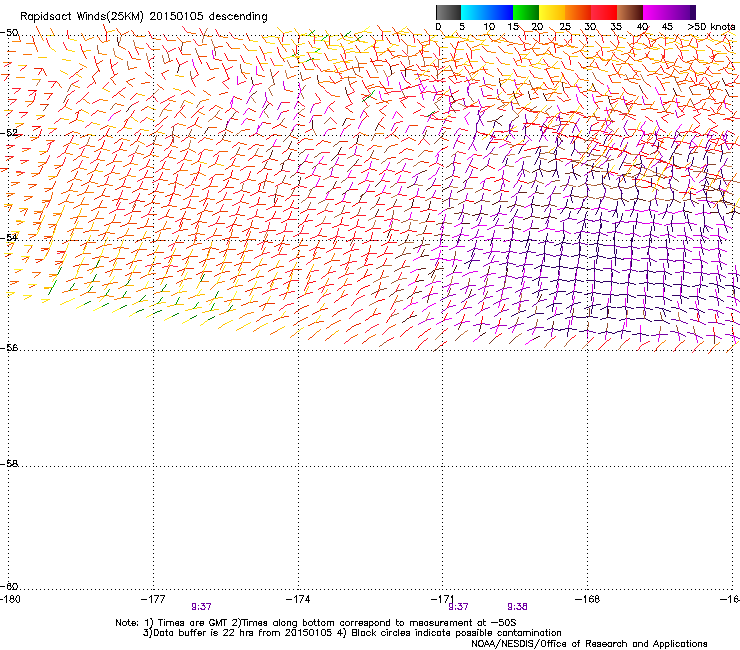
Task: Select the blue 10-15 knots legend swatch
Action: (500, 12)
